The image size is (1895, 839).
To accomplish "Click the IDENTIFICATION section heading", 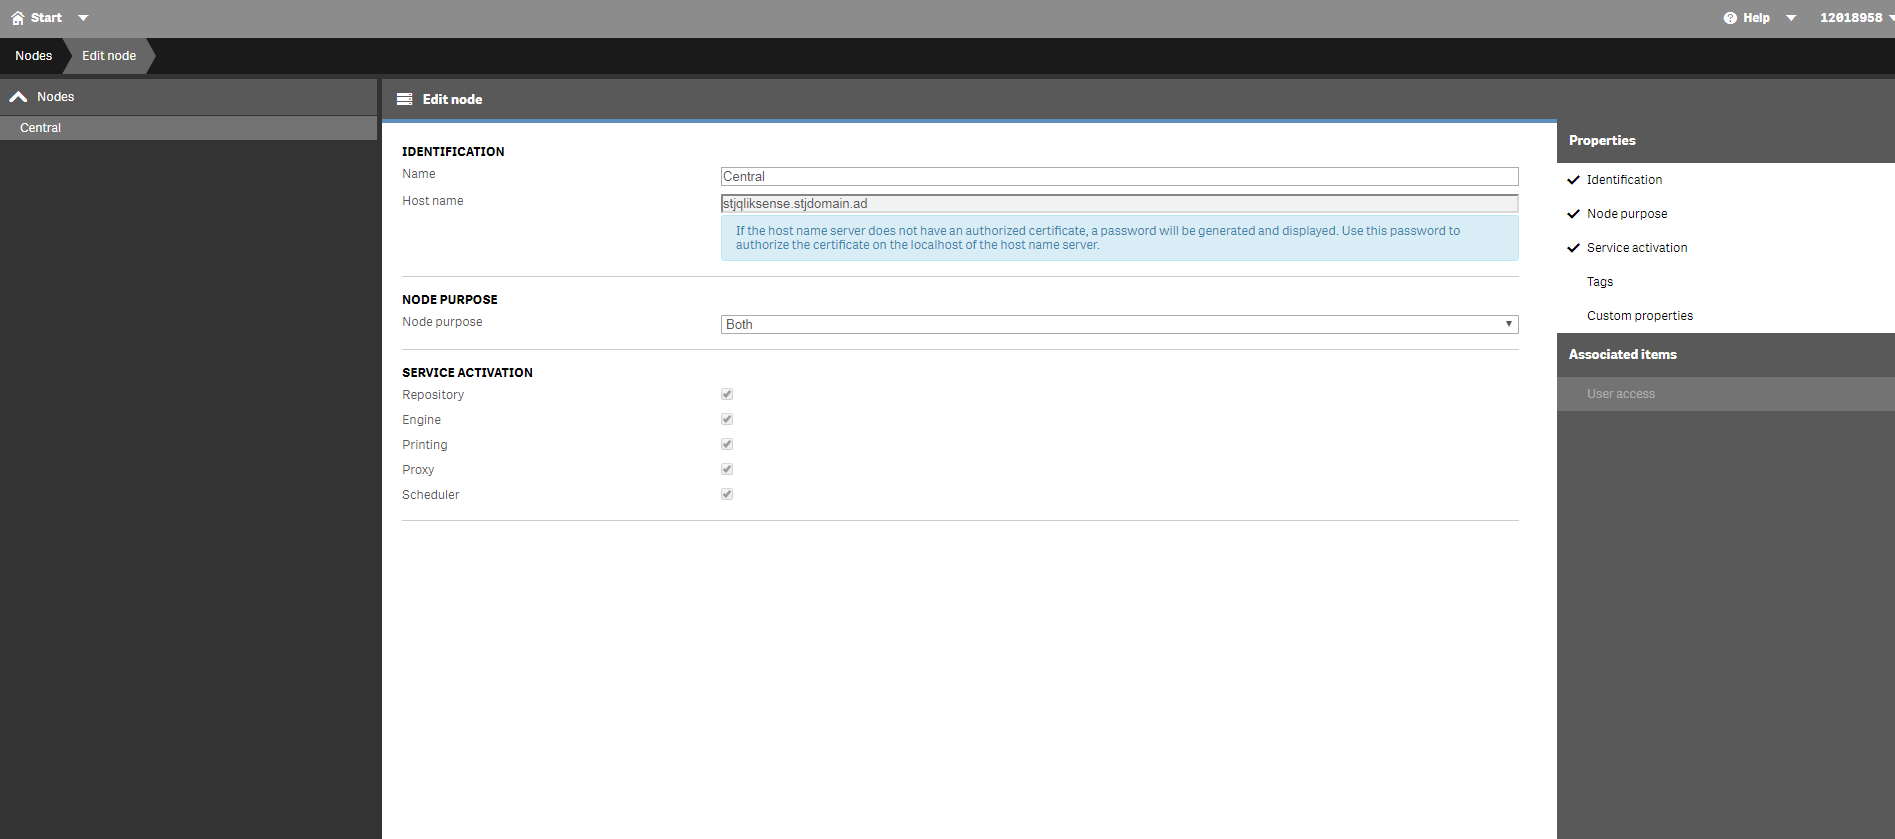I will click(453, 152).
